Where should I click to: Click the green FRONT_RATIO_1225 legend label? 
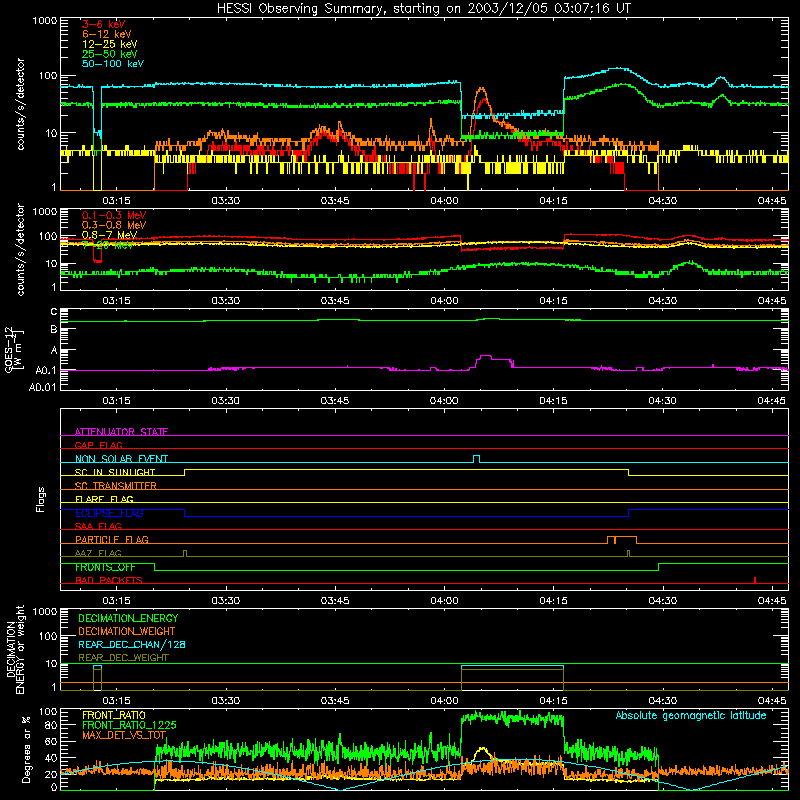click(x=129, y=725)
